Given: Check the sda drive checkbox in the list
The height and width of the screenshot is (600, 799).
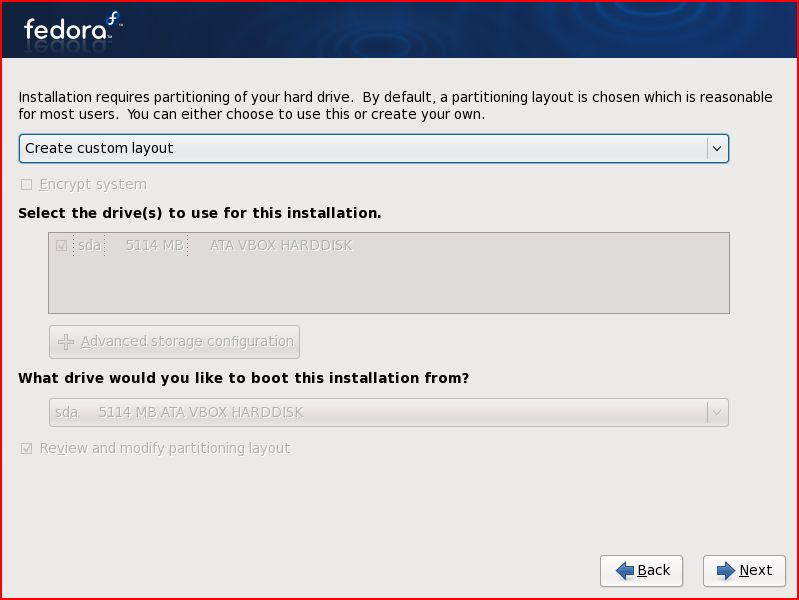Looking at the screenshot, I should (62, 246).
